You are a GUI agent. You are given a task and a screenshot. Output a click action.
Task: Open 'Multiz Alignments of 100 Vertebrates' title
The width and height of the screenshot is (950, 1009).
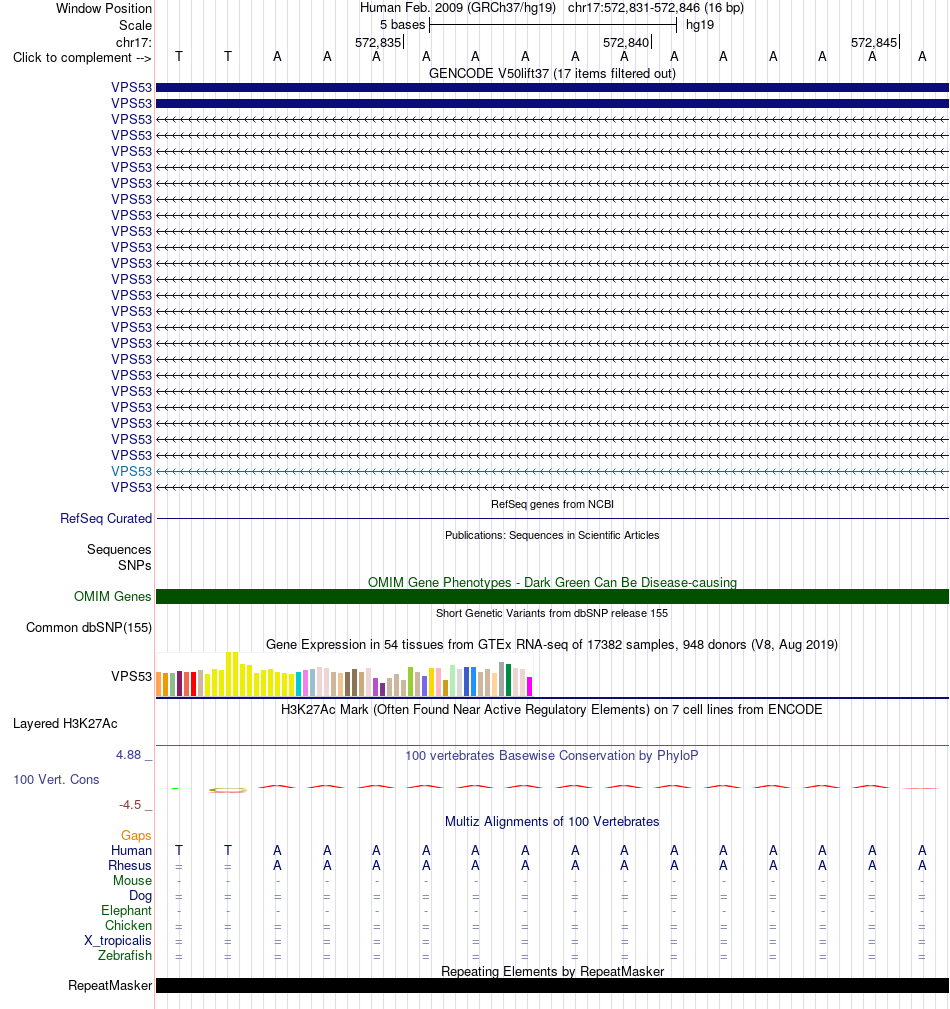tap(552, 821)
